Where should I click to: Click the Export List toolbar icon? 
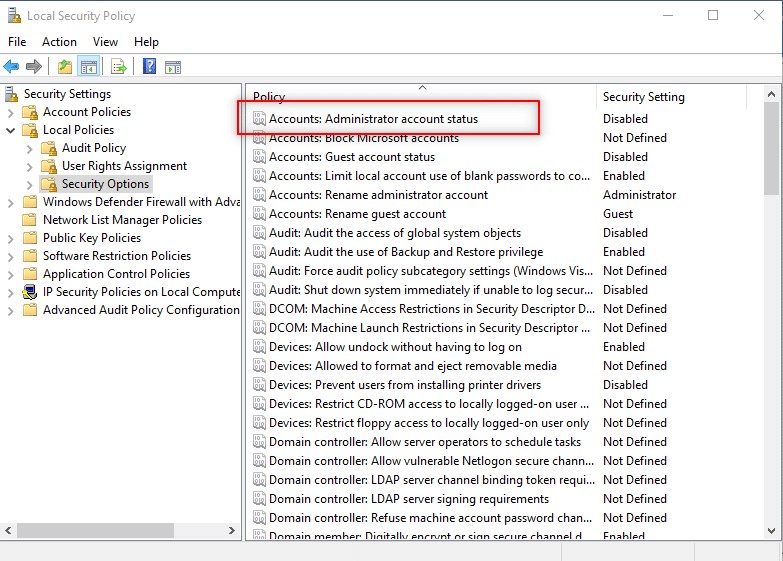[x=119, y=66]
